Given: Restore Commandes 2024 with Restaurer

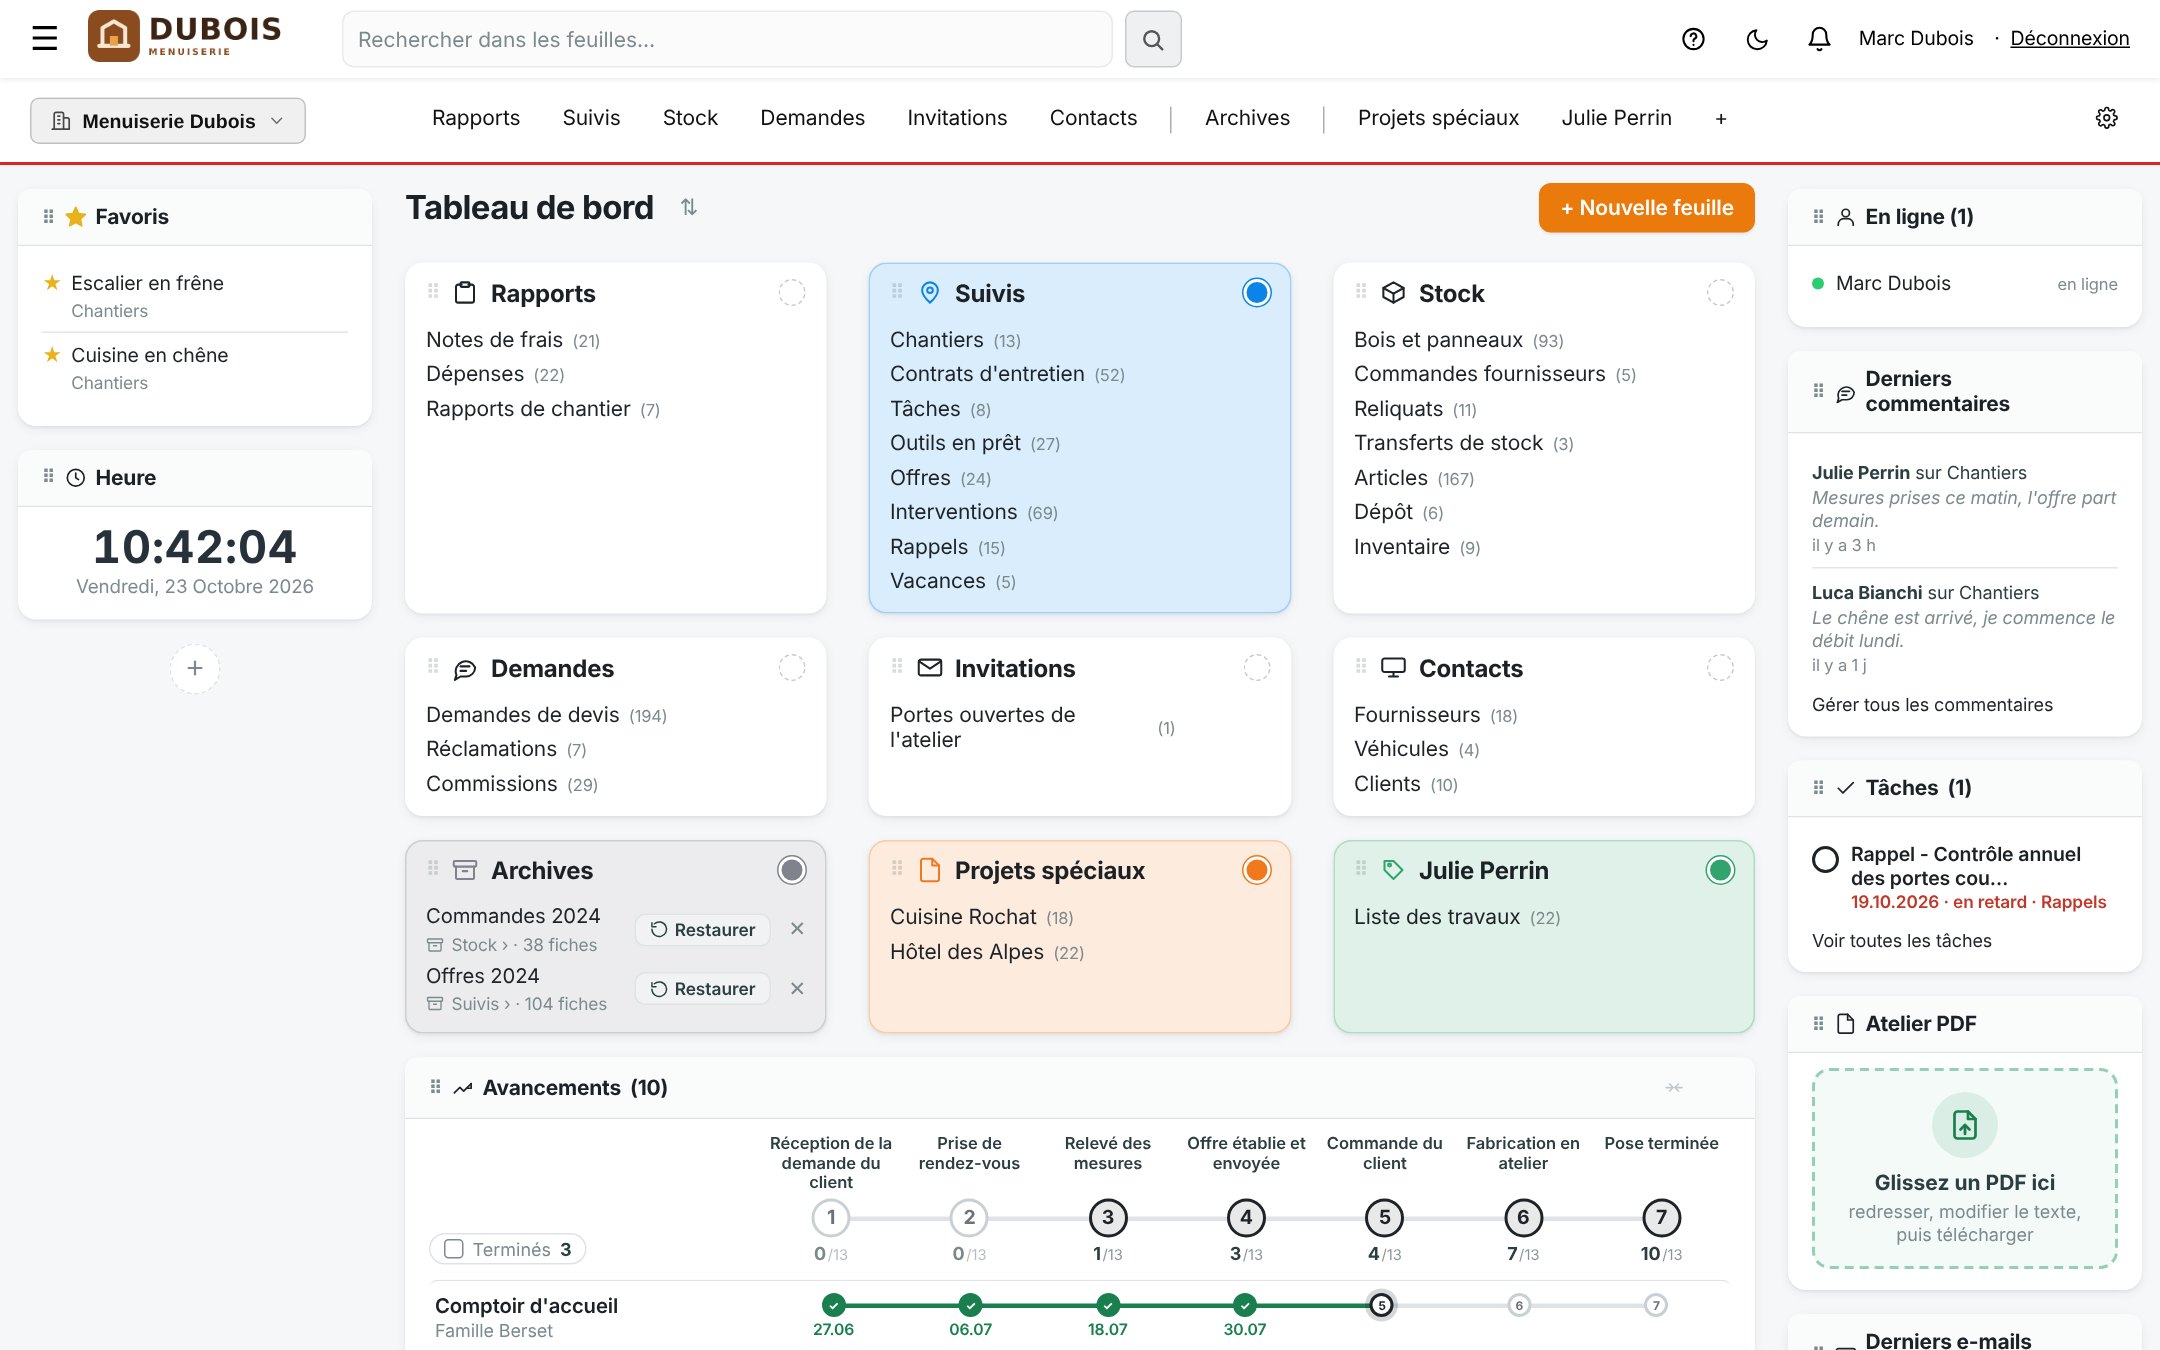Looking at the screenshot, I should tap(703, 930).
